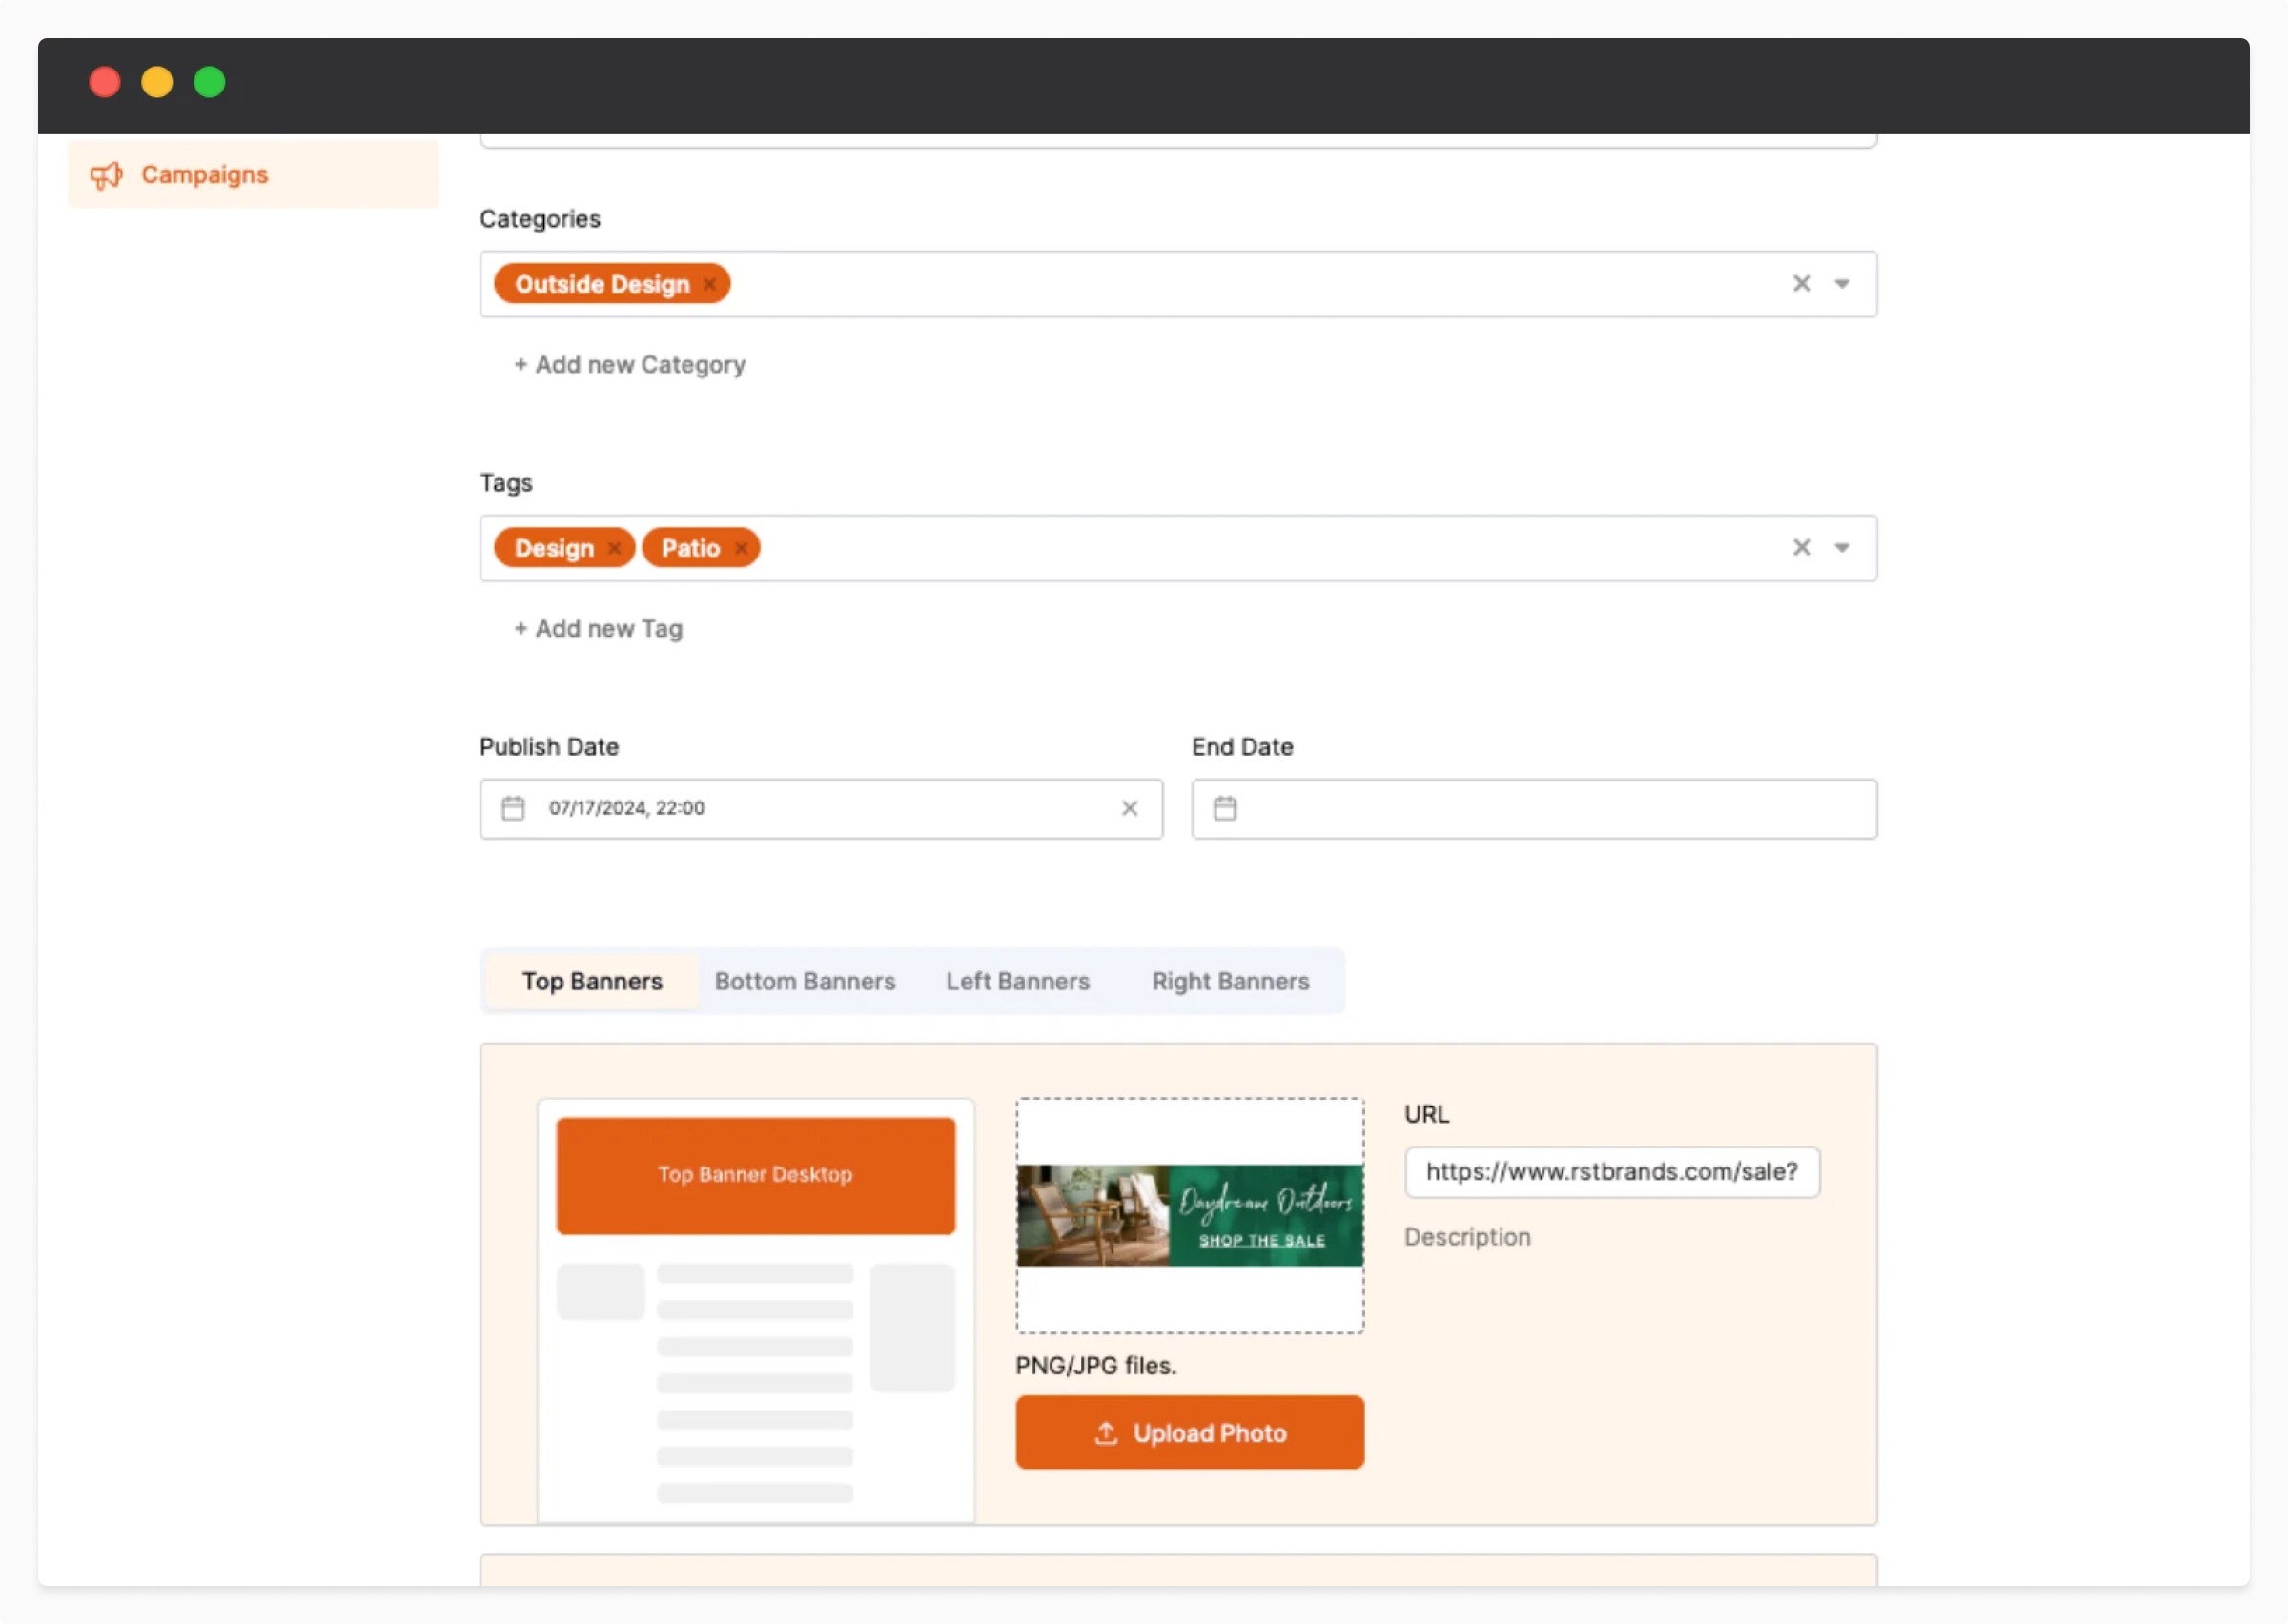Clear all selected tags with X

point(1801,548)
